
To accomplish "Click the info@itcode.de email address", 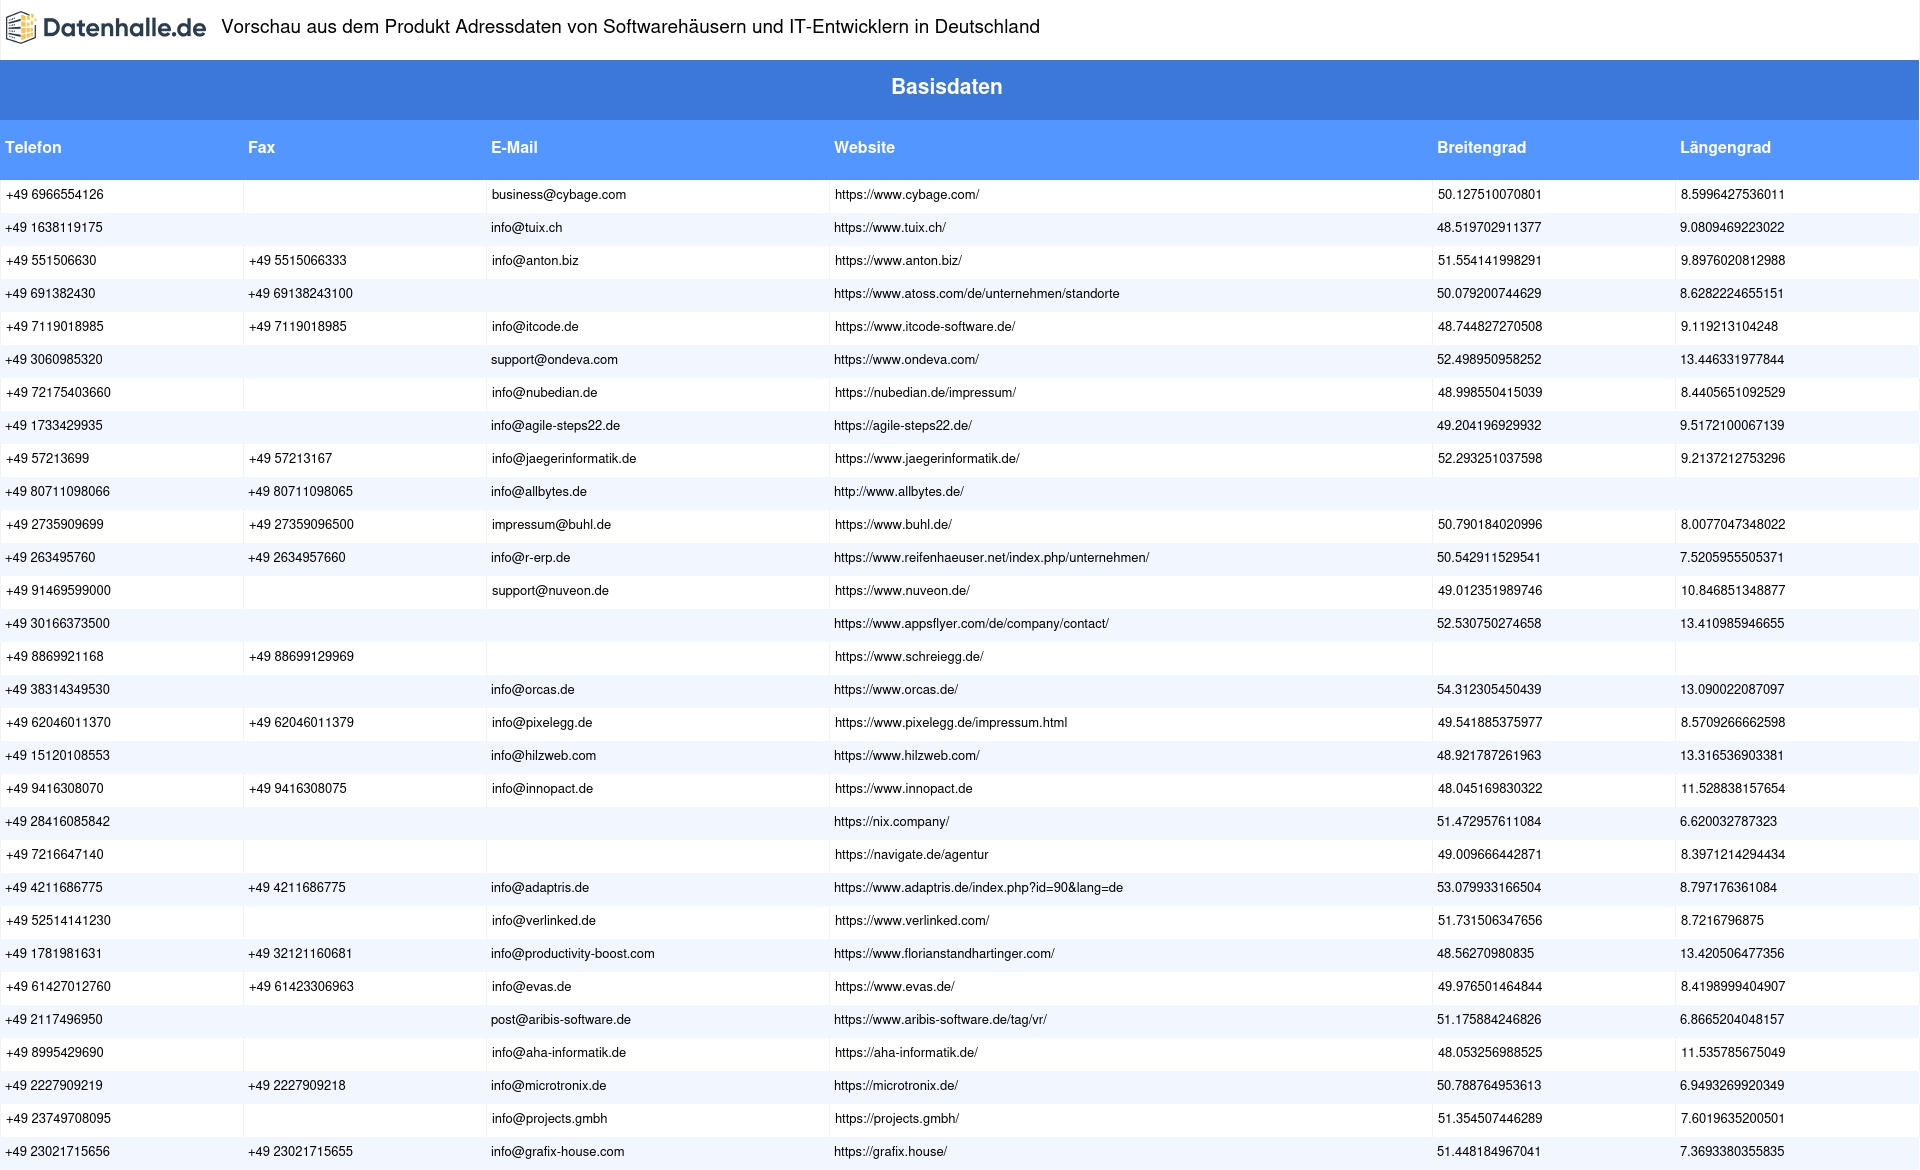I will tap(534, 327).
